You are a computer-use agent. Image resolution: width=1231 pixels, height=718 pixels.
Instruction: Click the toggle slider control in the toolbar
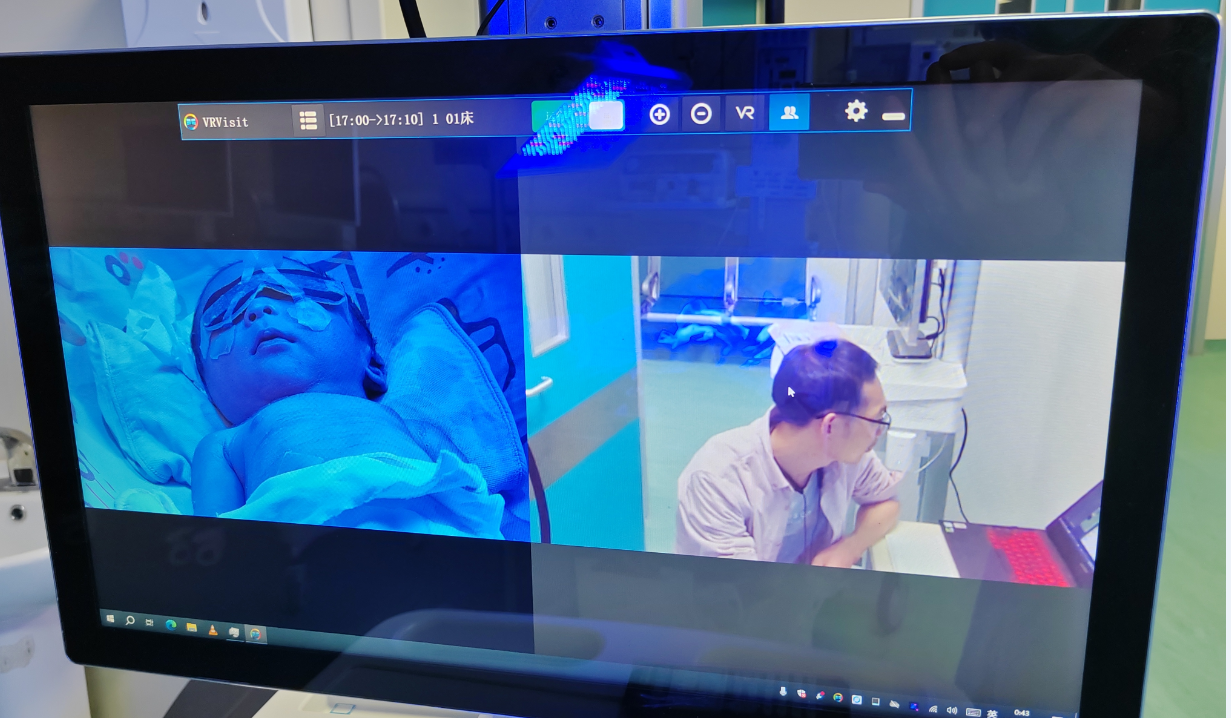pyautogui.click(x=604, y=113)
